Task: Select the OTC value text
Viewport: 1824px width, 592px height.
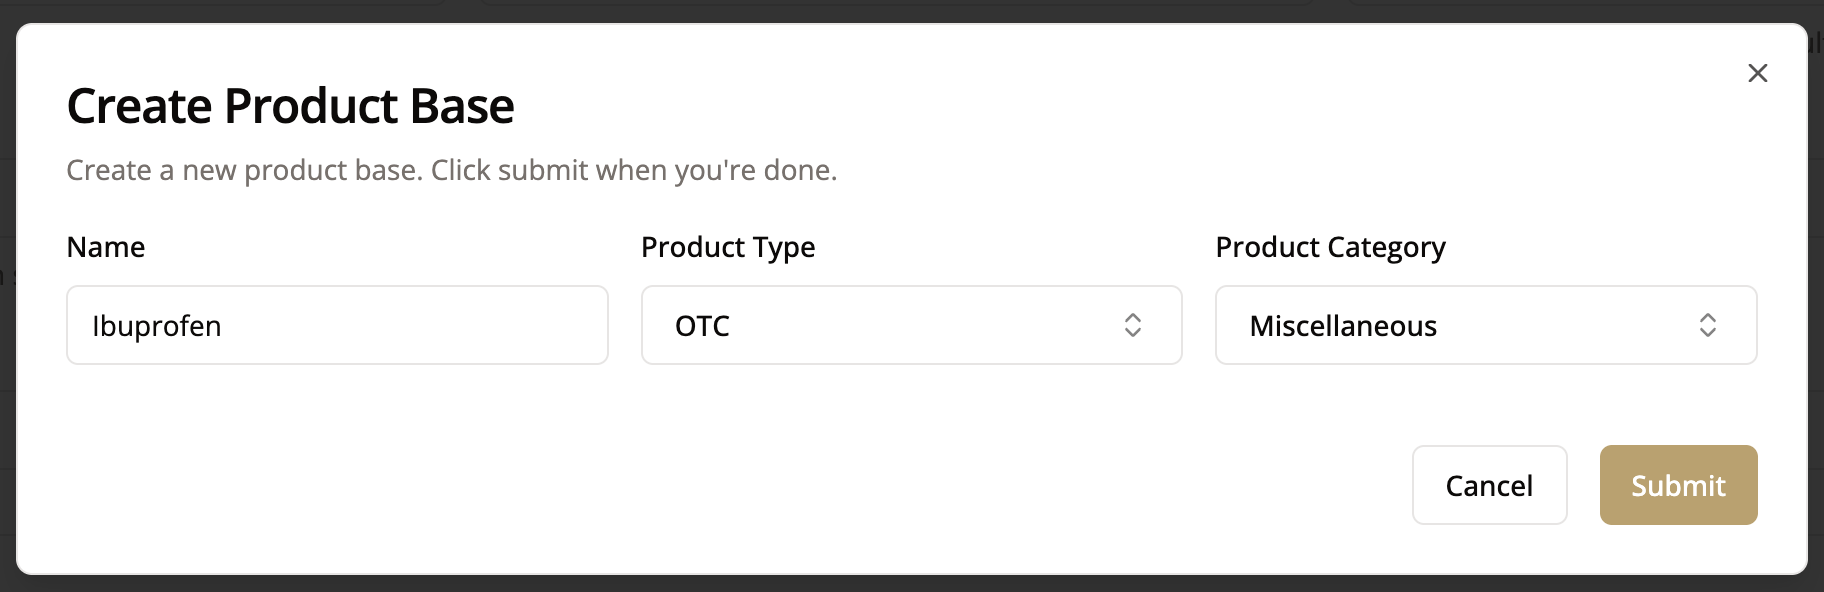Action: (702, 326)
